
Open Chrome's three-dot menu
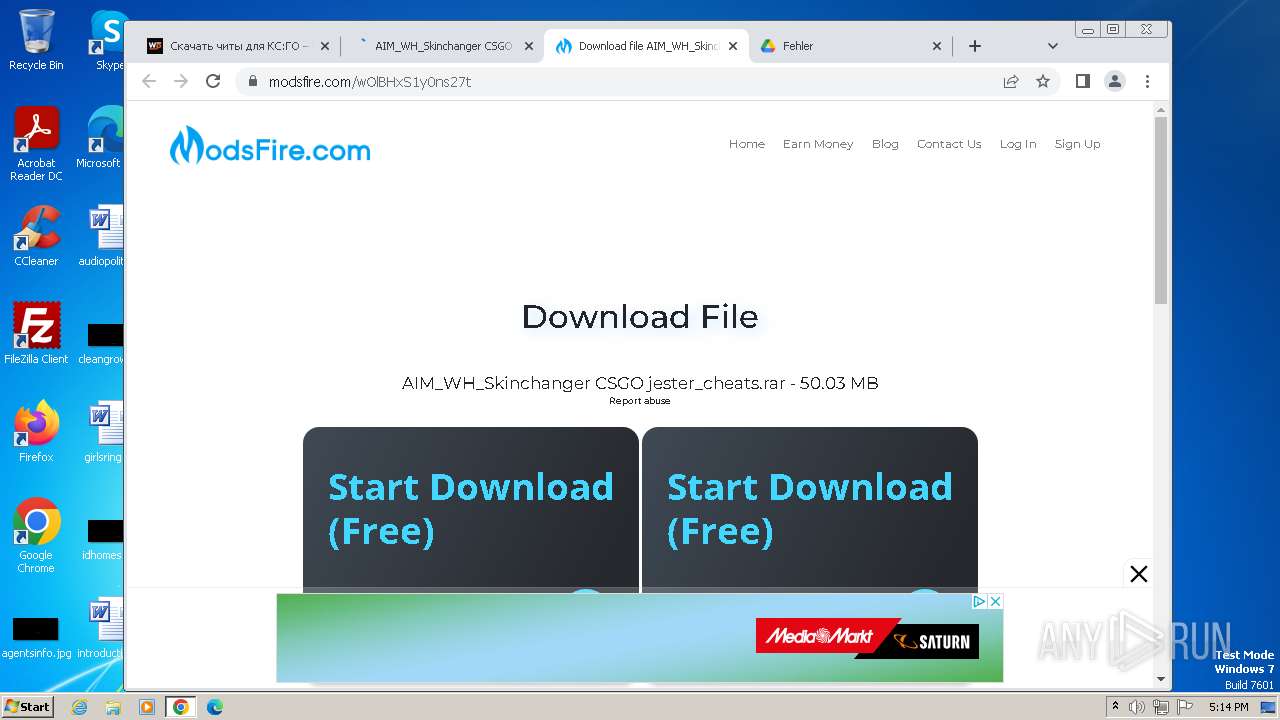coord(1147,81)
